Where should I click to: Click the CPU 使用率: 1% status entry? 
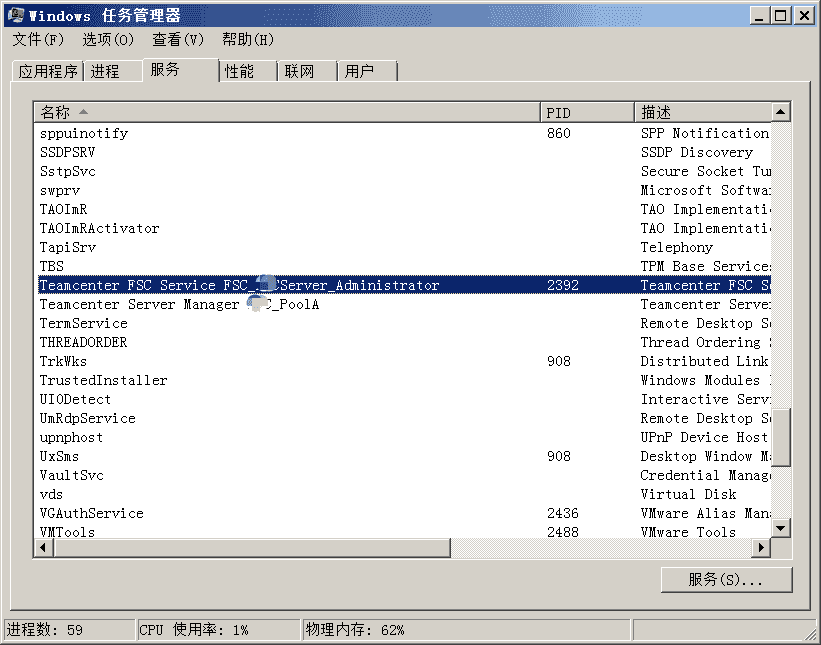click(x=218, y=629)
